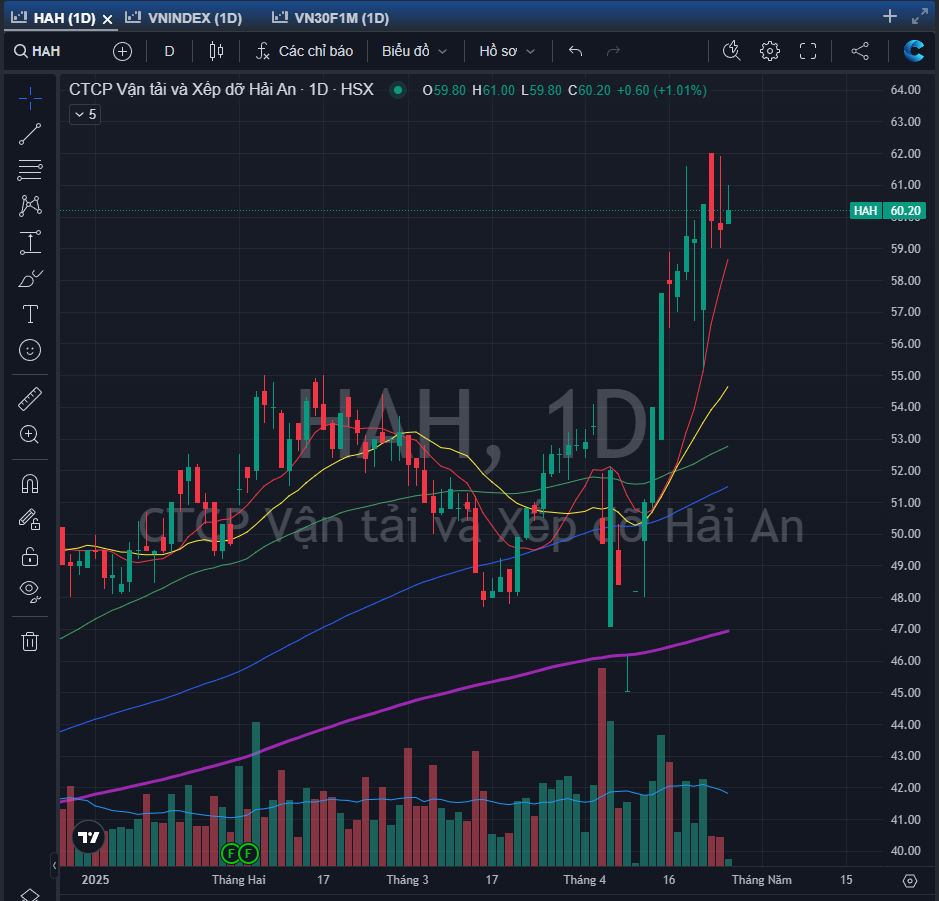
Task: Redo the last chart action
Action: 613,51
